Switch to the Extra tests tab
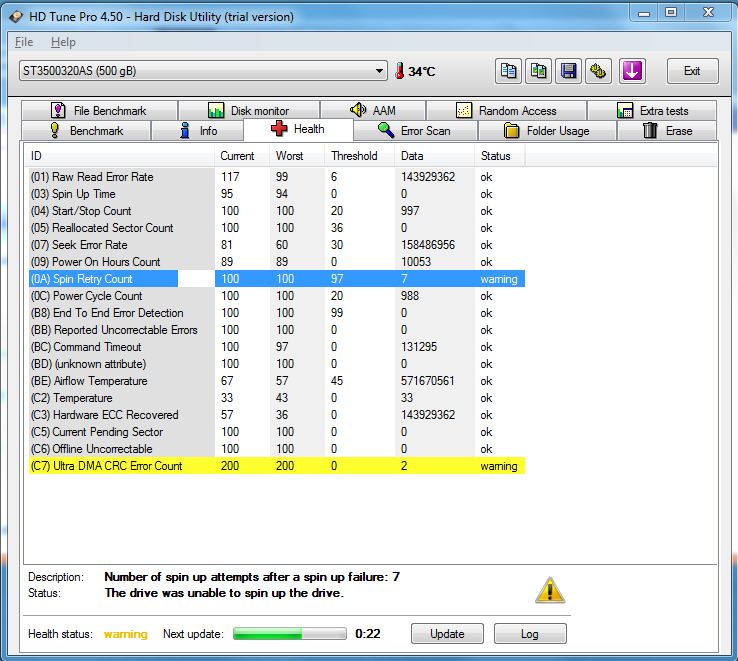The width and height of the screenshot is (738, 661). [652, 111]
